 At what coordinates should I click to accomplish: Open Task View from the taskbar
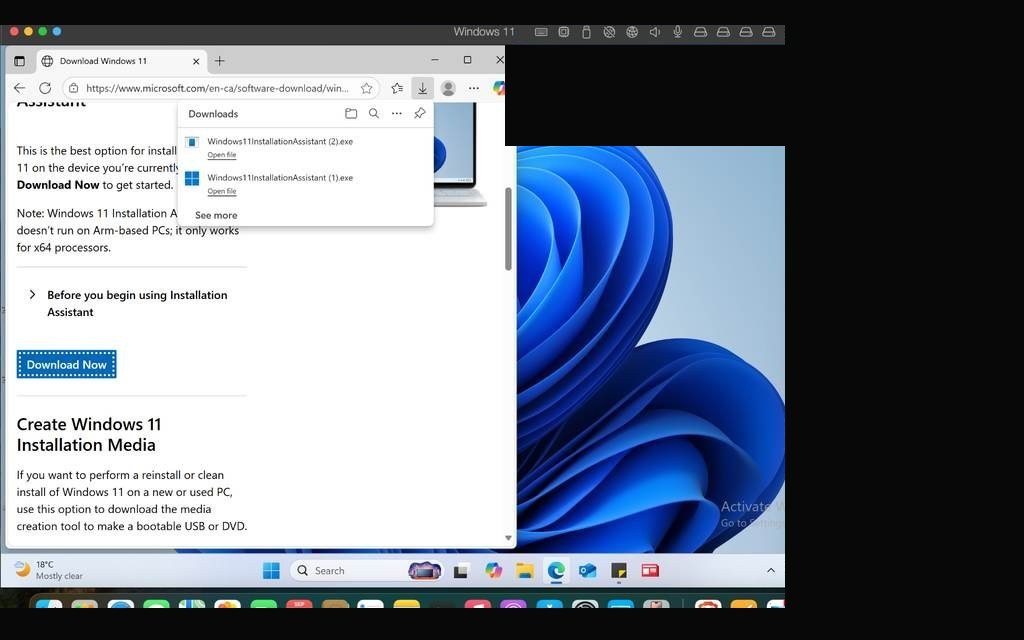pyautogui.click(x=462, y=571)
